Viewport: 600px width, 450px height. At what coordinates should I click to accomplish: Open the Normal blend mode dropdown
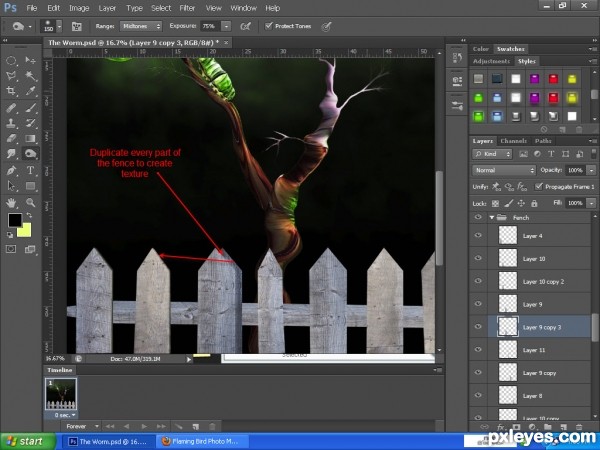(504, 170)
